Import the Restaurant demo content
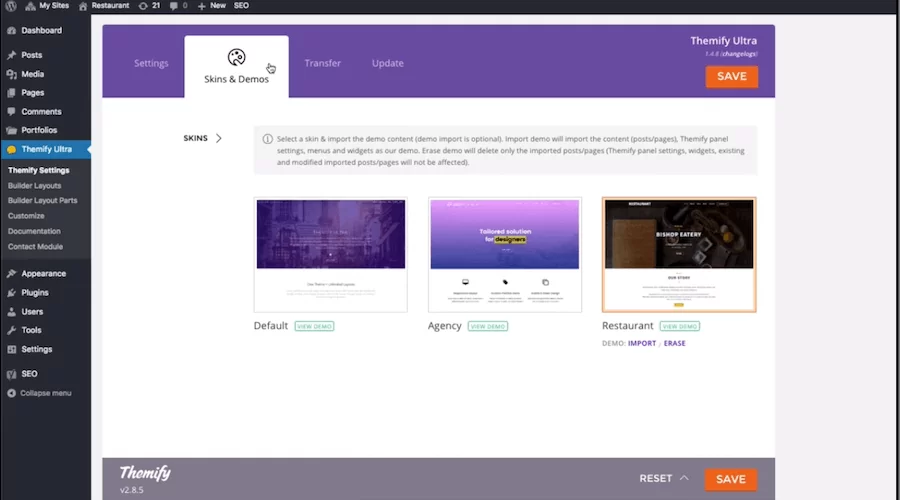The width and height of the screenshot is (900, 500). [642, 343]
